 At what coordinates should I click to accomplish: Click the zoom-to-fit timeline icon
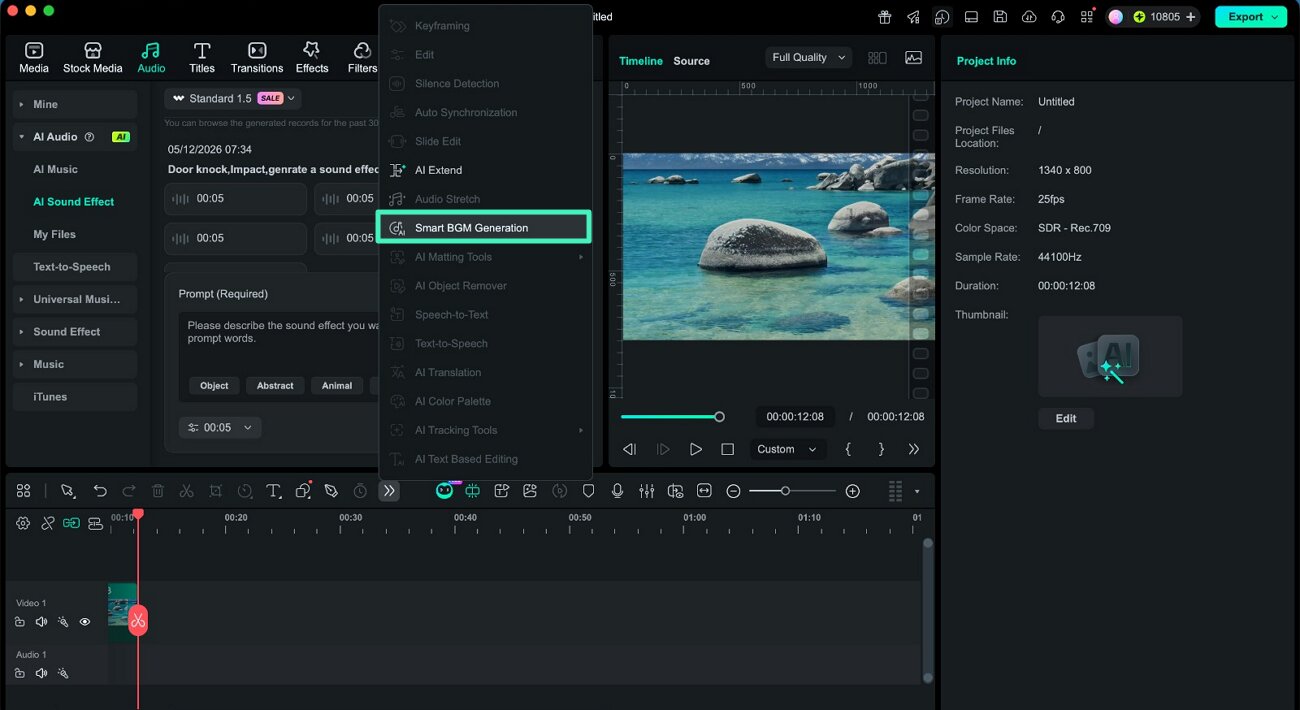point(704,491)
